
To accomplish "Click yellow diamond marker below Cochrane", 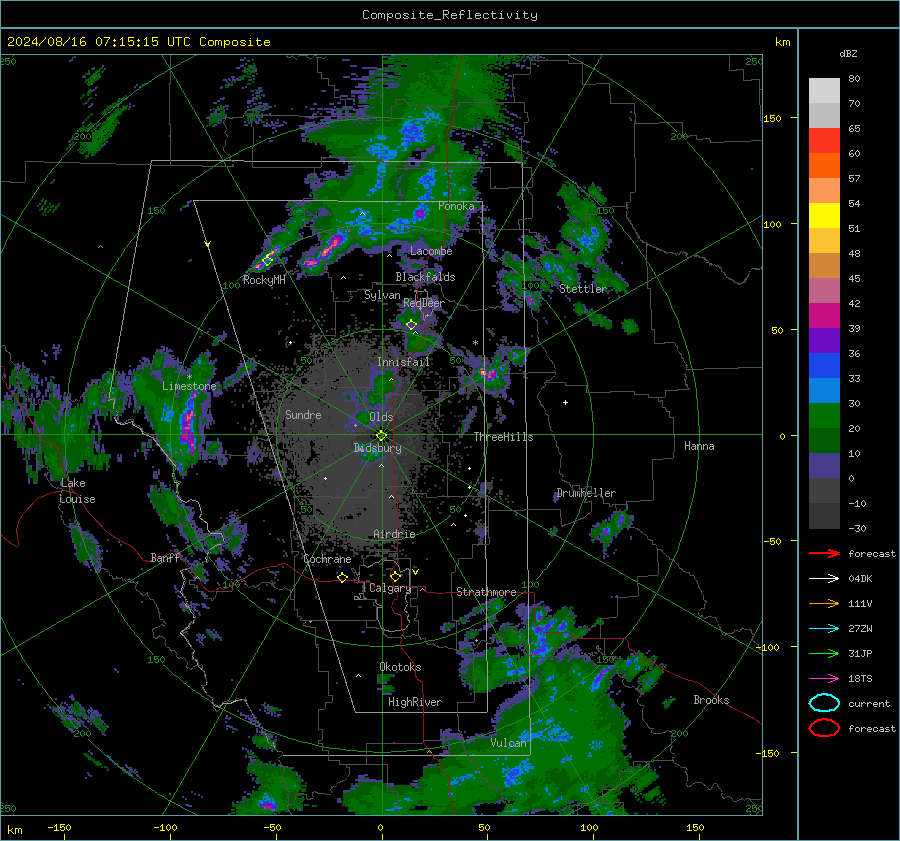I will (342, 578).
